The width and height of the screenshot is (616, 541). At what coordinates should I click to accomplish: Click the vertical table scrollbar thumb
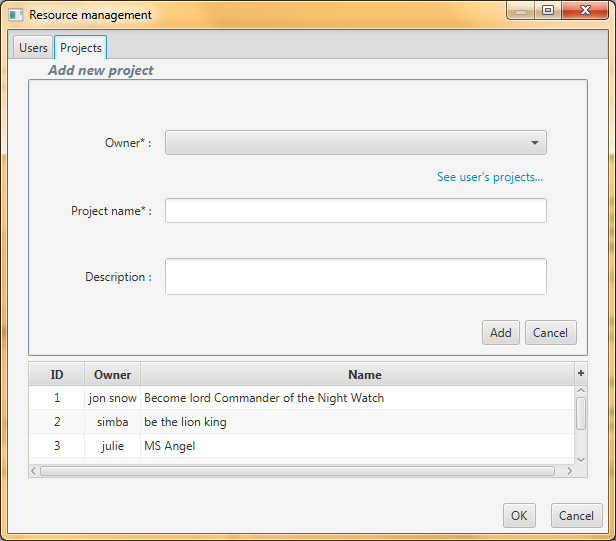tap(581, 413)
